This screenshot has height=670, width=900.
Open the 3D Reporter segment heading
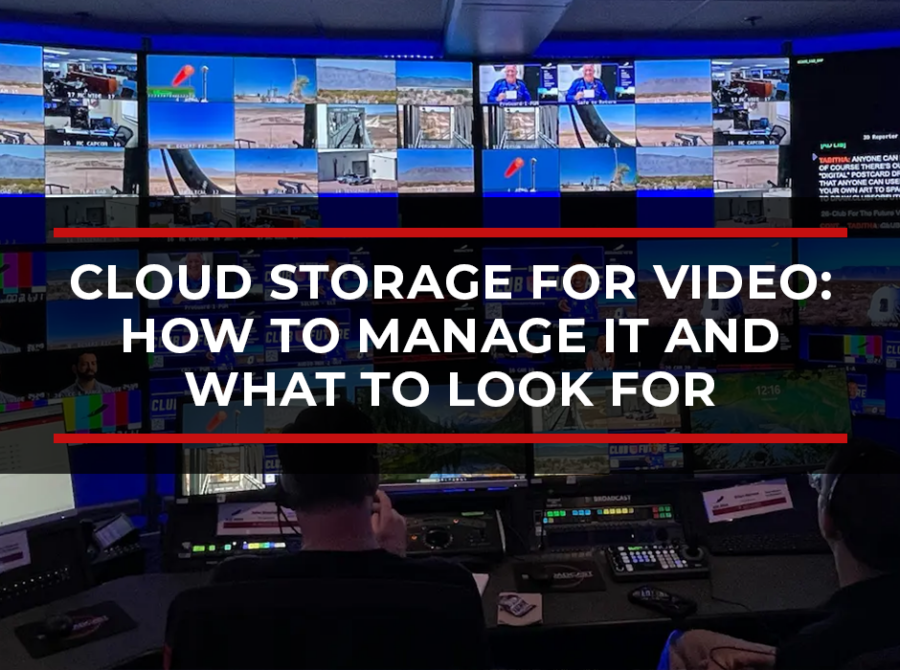click(879, 134)
